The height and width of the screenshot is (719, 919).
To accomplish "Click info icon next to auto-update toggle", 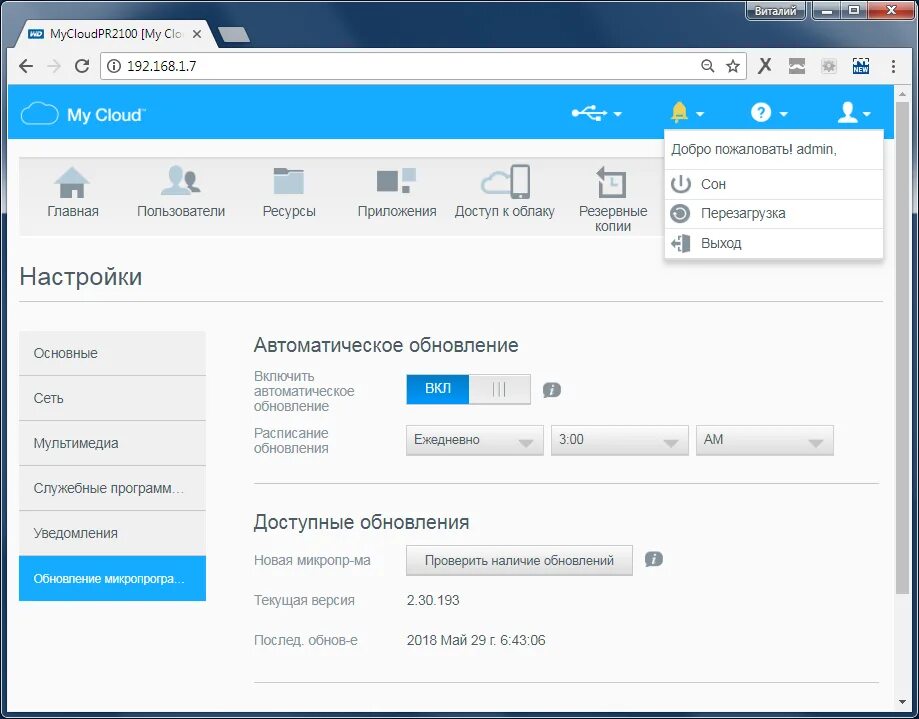I will tap(552, 390).
